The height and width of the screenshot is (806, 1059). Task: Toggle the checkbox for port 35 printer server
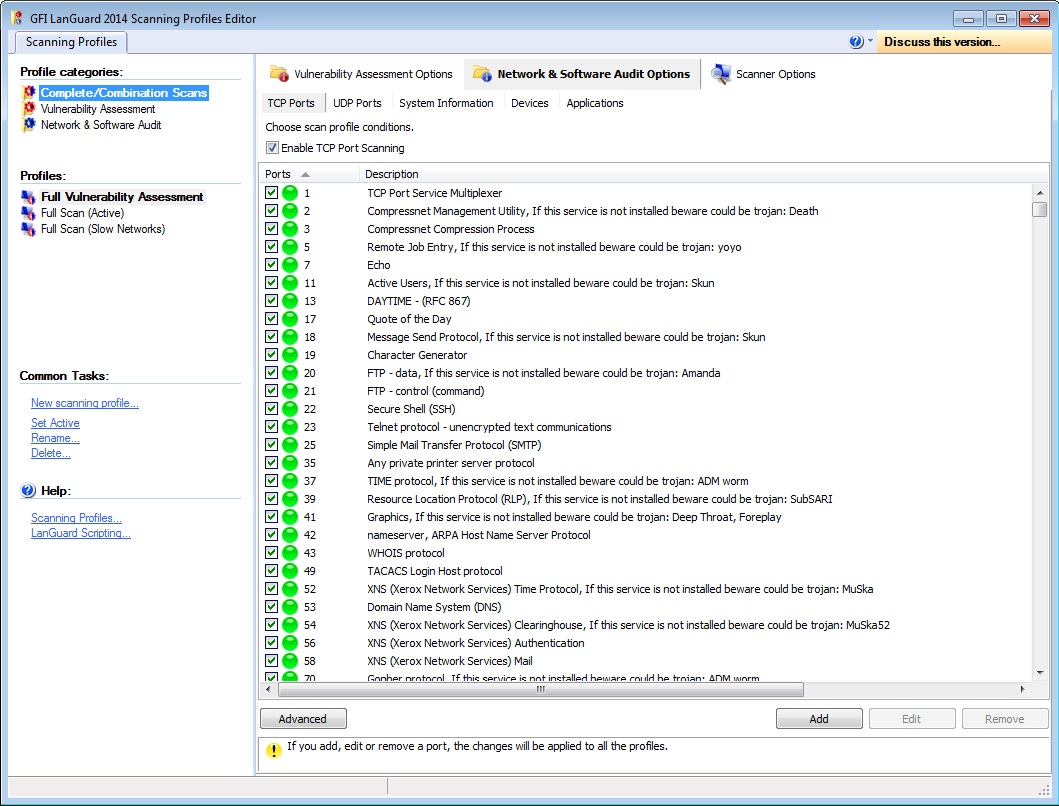click(x=272, y=462)
